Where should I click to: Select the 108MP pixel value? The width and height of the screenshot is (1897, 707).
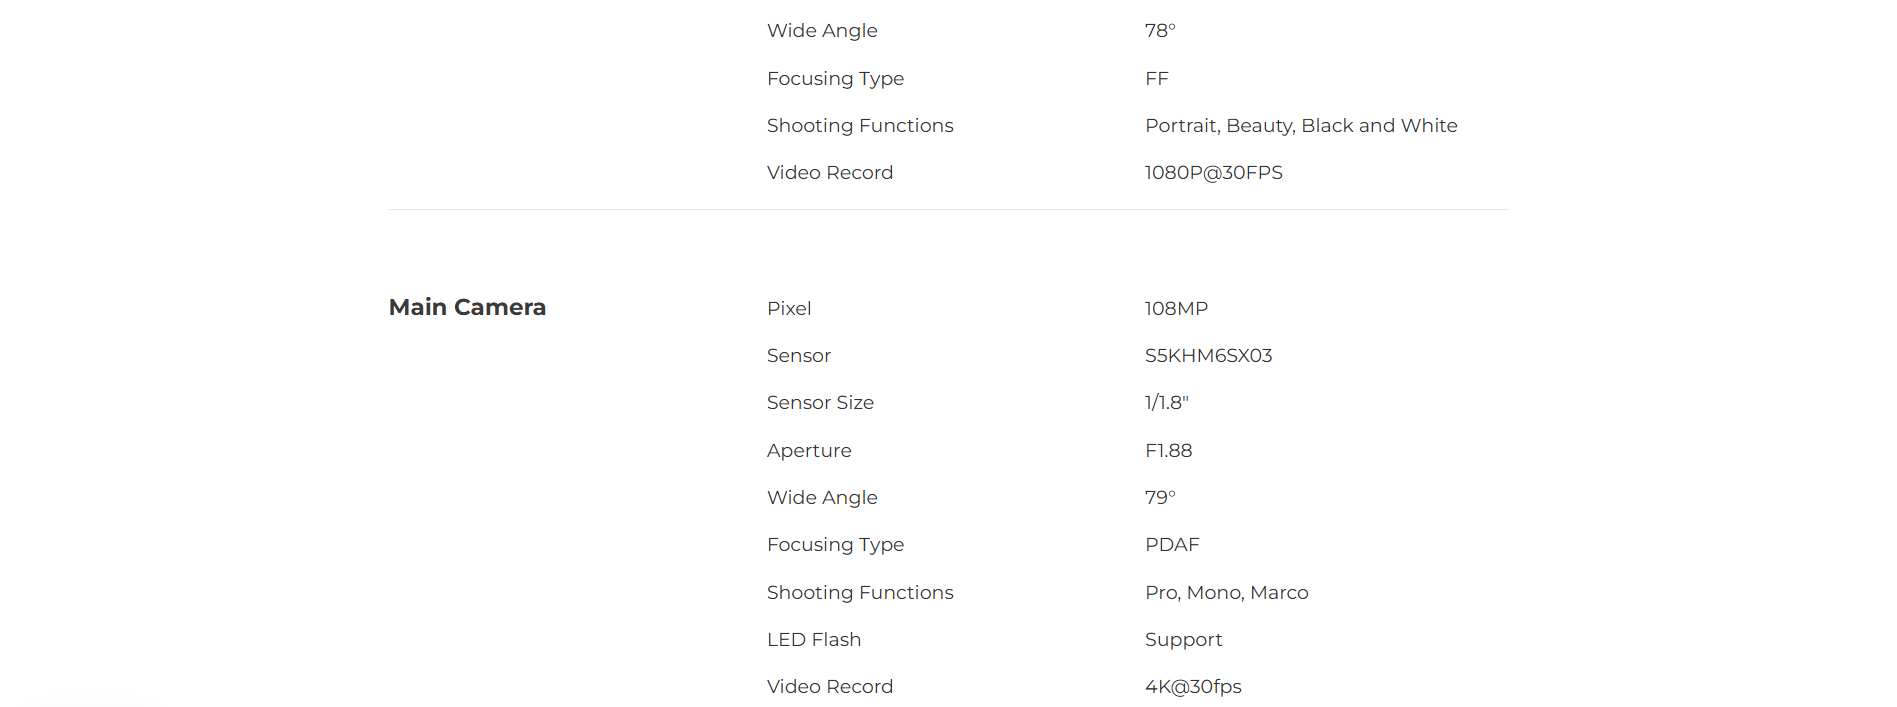click(x=1176, y=308)
